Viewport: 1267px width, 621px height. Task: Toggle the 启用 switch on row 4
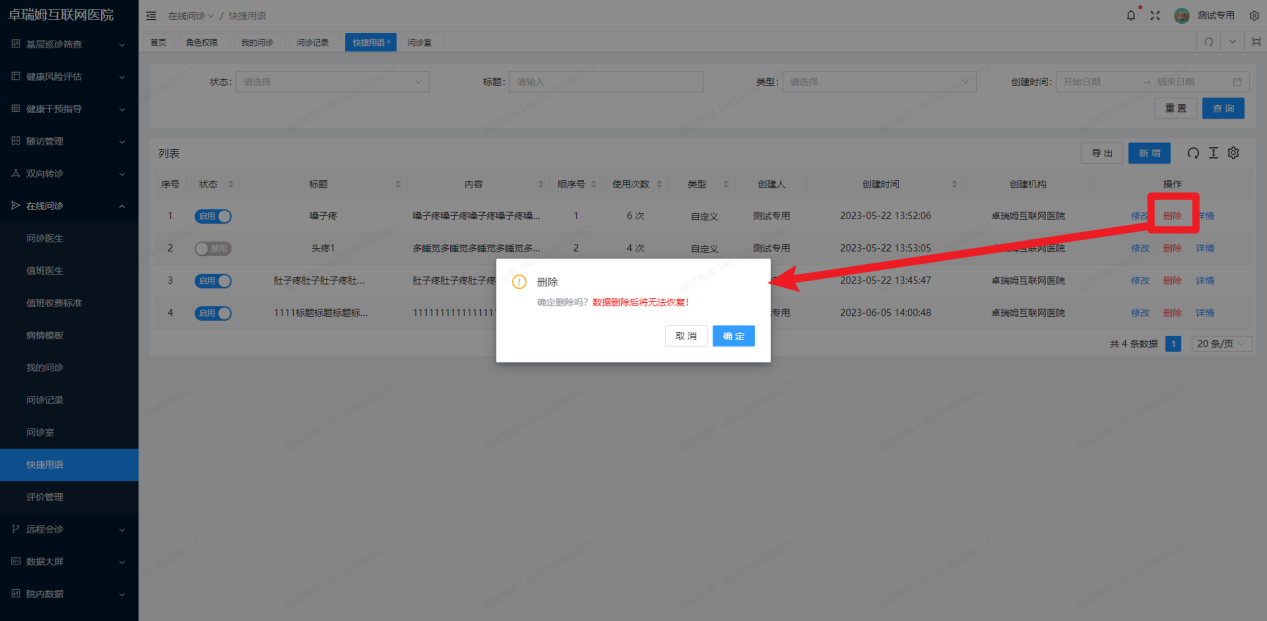212,313
